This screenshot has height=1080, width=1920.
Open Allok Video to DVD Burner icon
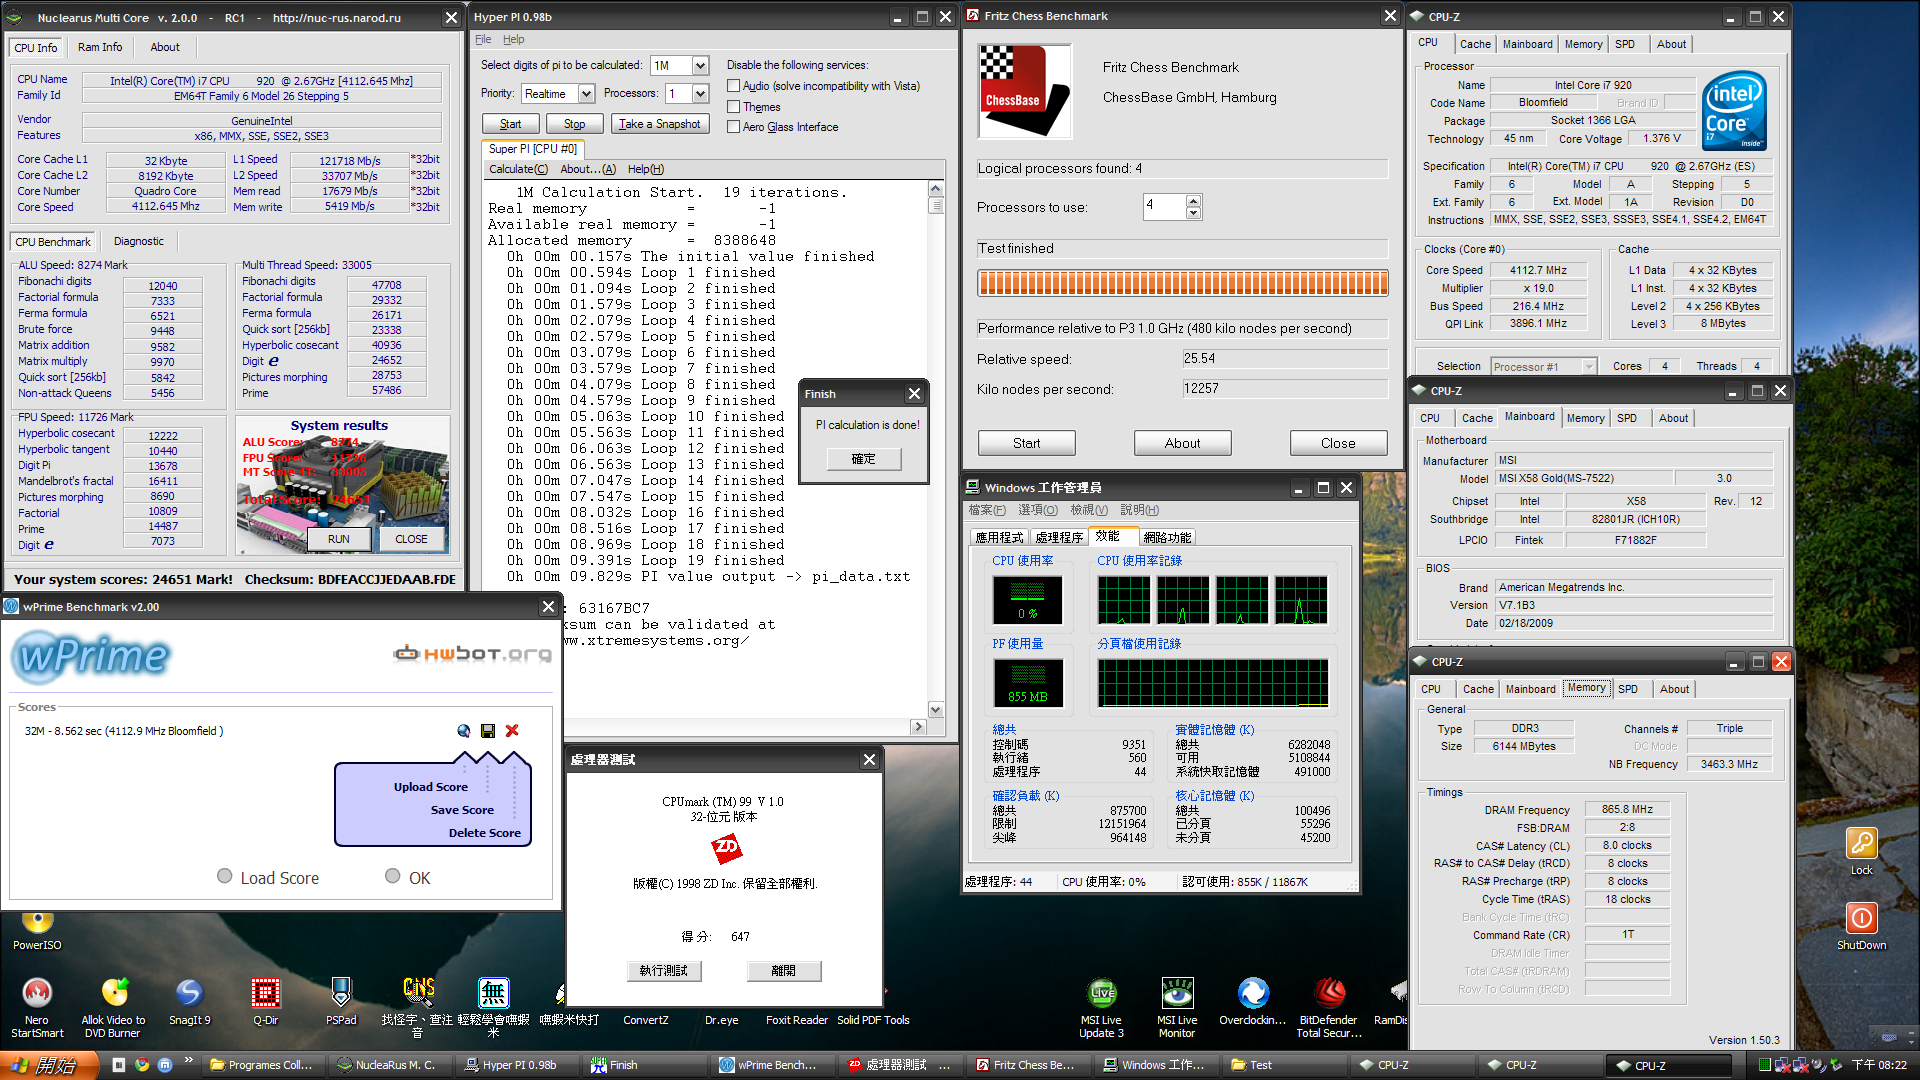tap(113, 1007)
